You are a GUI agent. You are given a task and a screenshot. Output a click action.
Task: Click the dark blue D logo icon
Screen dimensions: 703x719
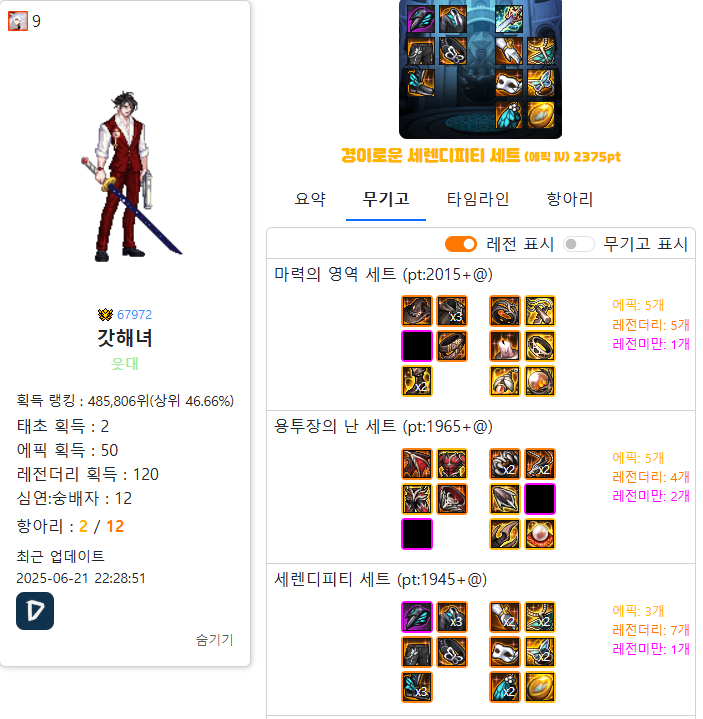35,611
